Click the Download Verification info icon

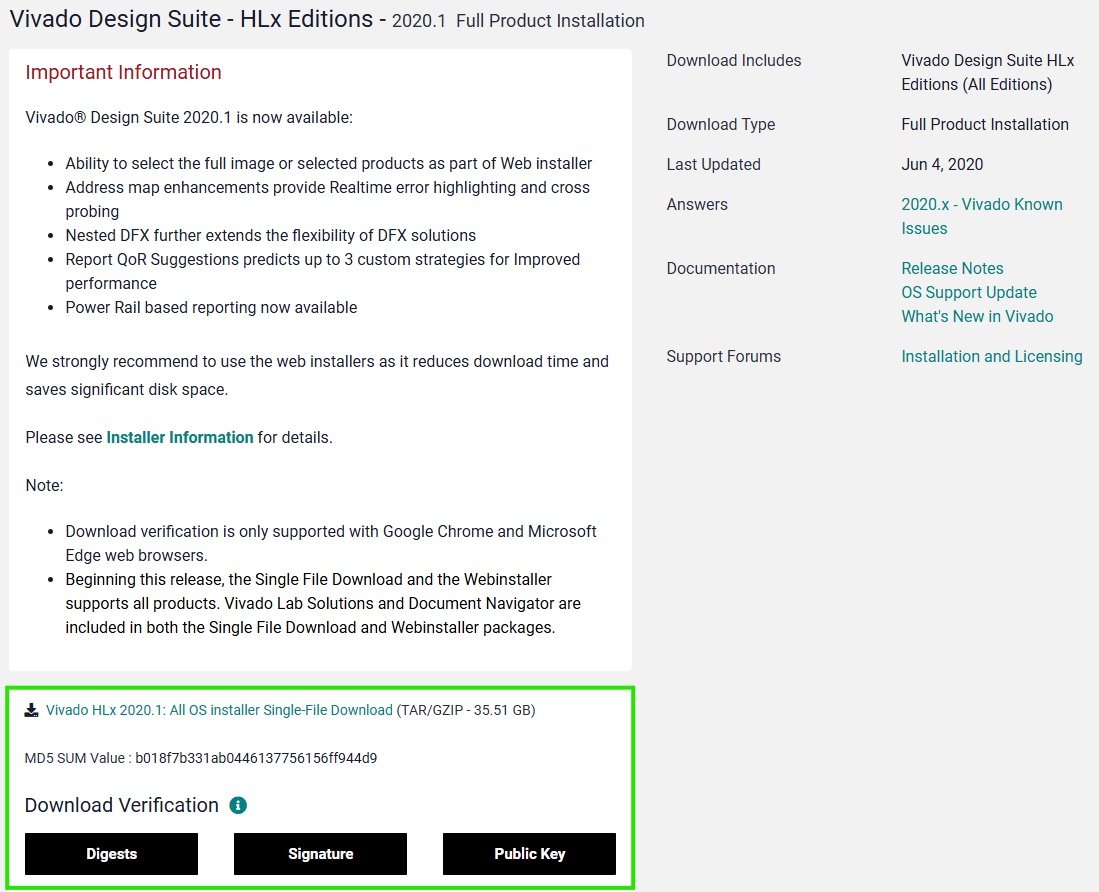tap(238, 805)
